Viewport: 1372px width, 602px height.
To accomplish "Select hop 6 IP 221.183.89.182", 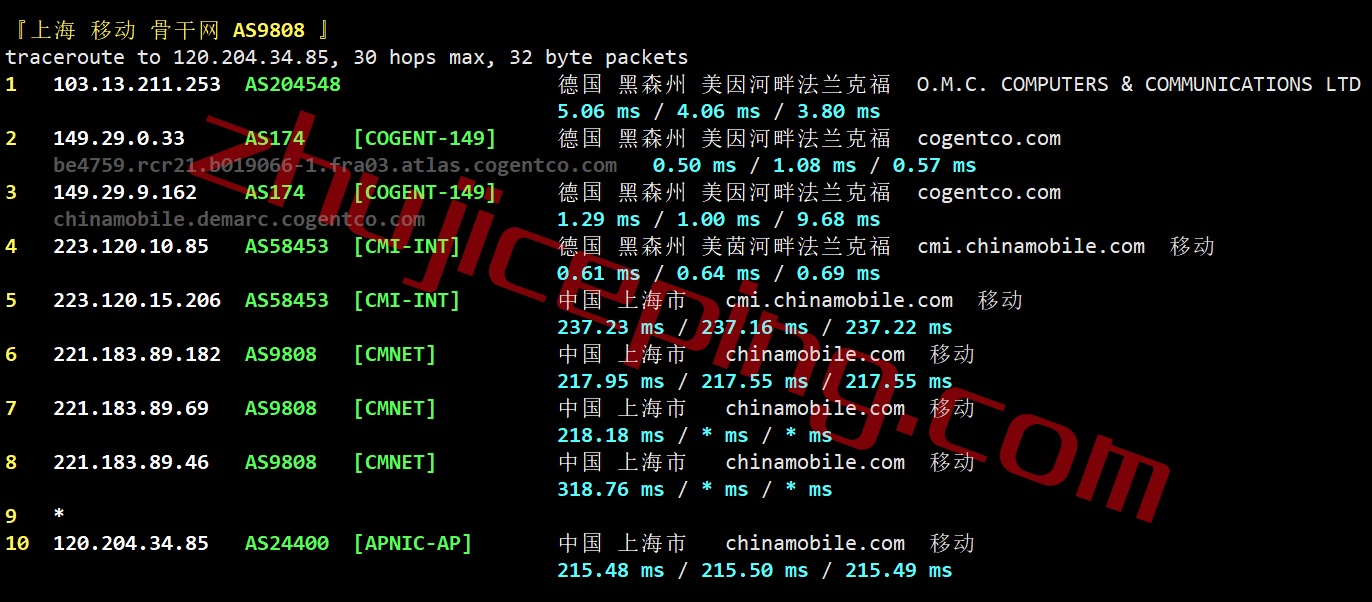I will [137, 354].
